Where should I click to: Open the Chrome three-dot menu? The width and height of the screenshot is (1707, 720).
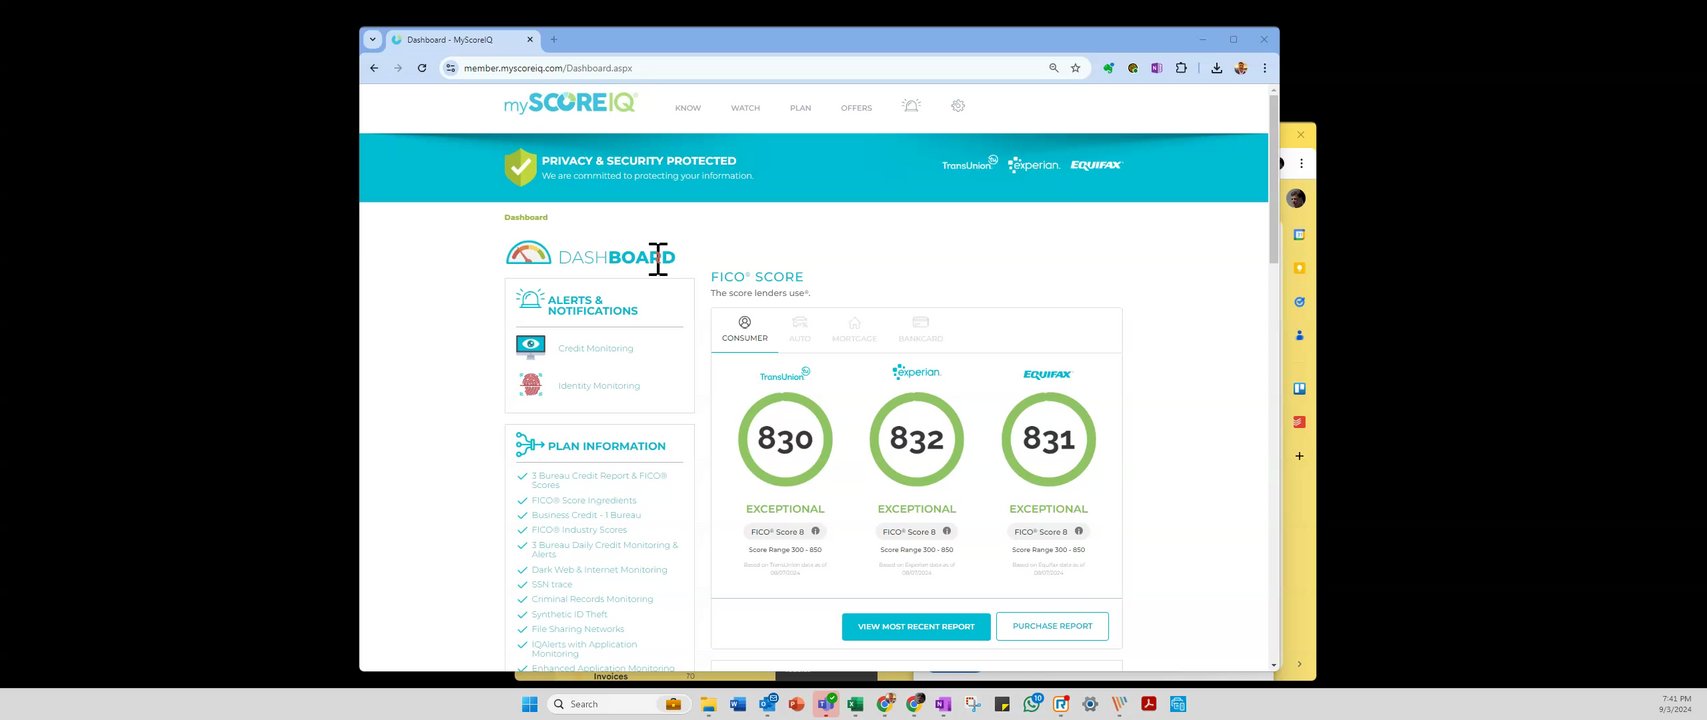(x=1265, y=68)
